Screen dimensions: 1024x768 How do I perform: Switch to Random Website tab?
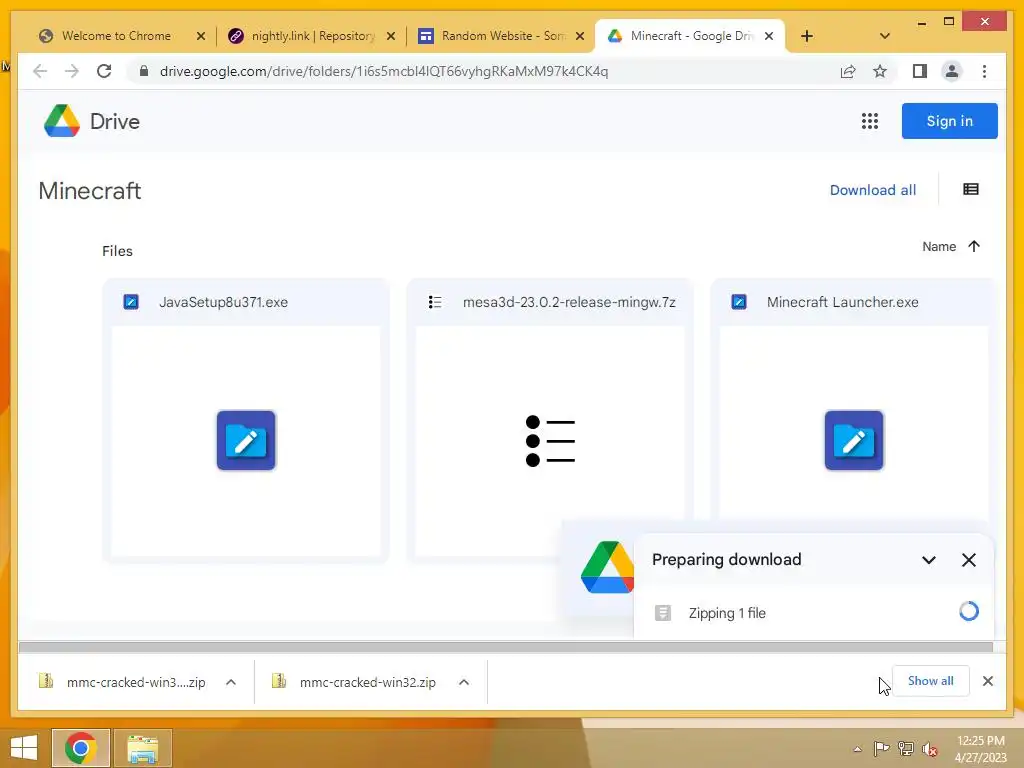tap(503, 36)
